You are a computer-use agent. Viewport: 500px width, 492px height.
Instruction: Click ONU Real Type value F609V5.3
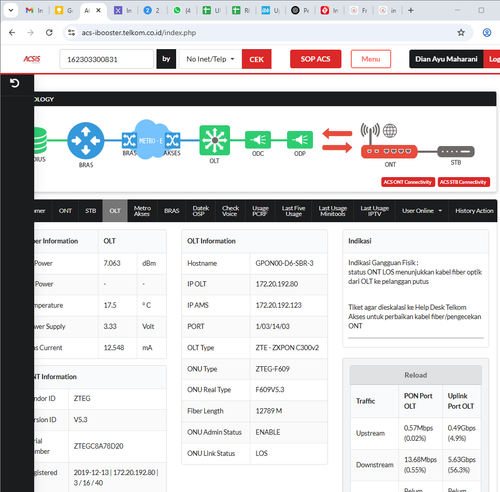(270, 390)
